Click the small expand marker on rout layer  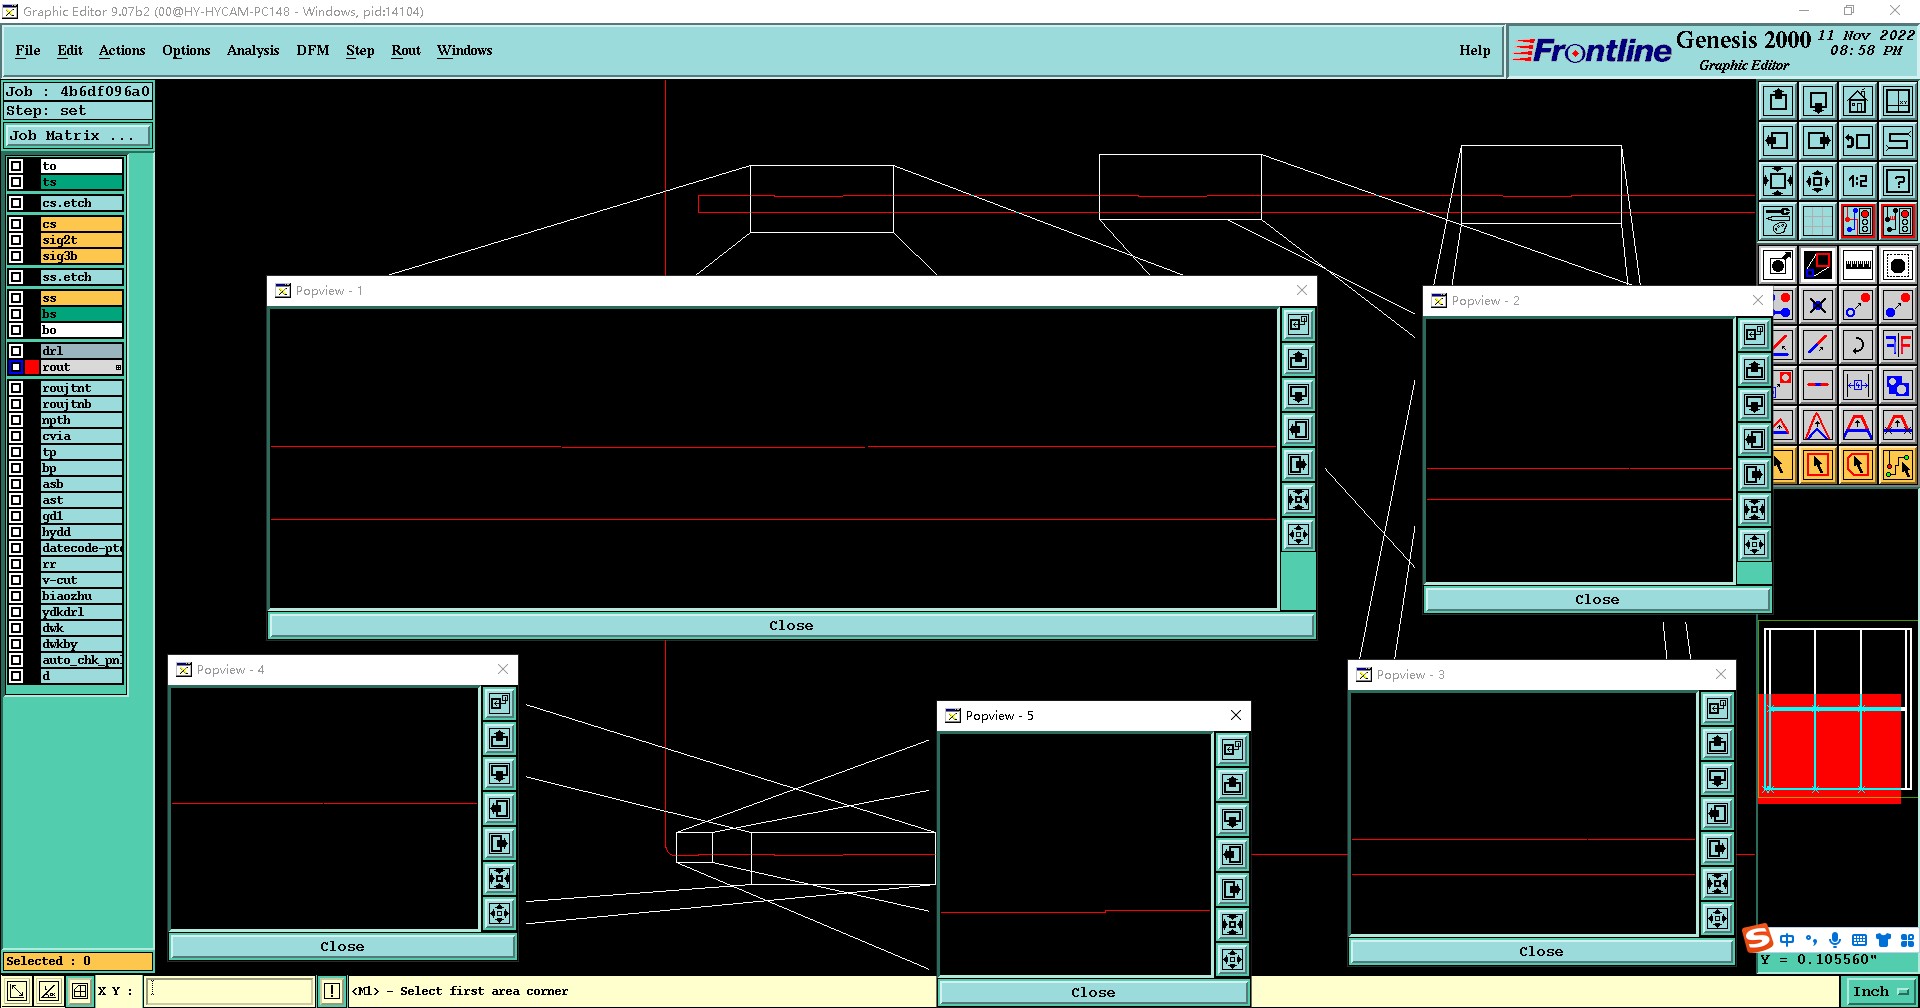tap(118, 368)
